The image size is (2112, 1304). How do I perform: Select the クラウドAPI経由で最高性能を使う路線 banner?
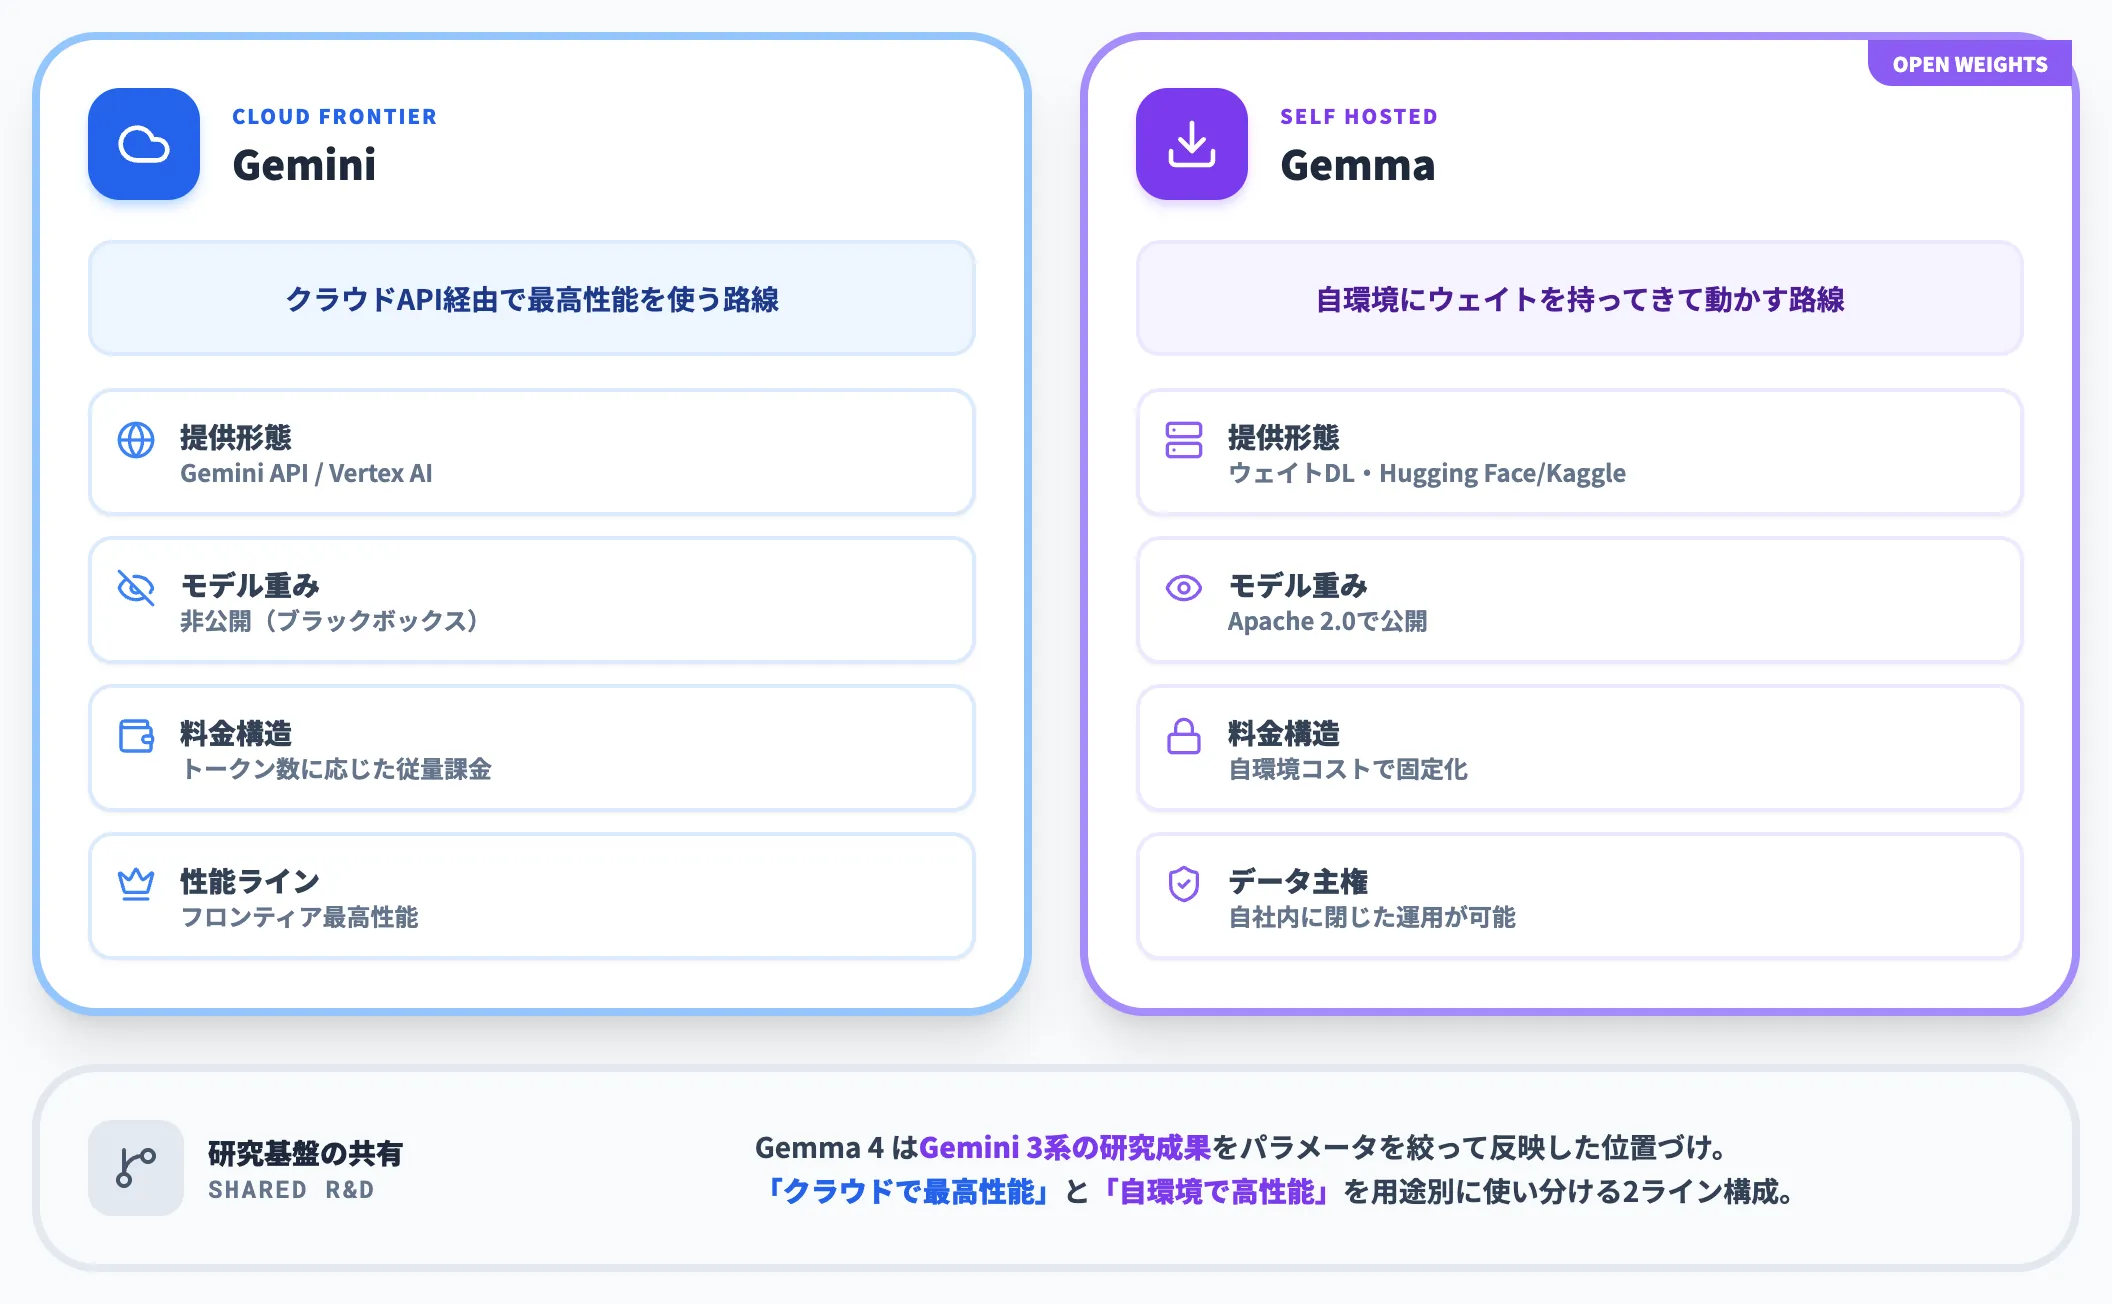point(532,298)
